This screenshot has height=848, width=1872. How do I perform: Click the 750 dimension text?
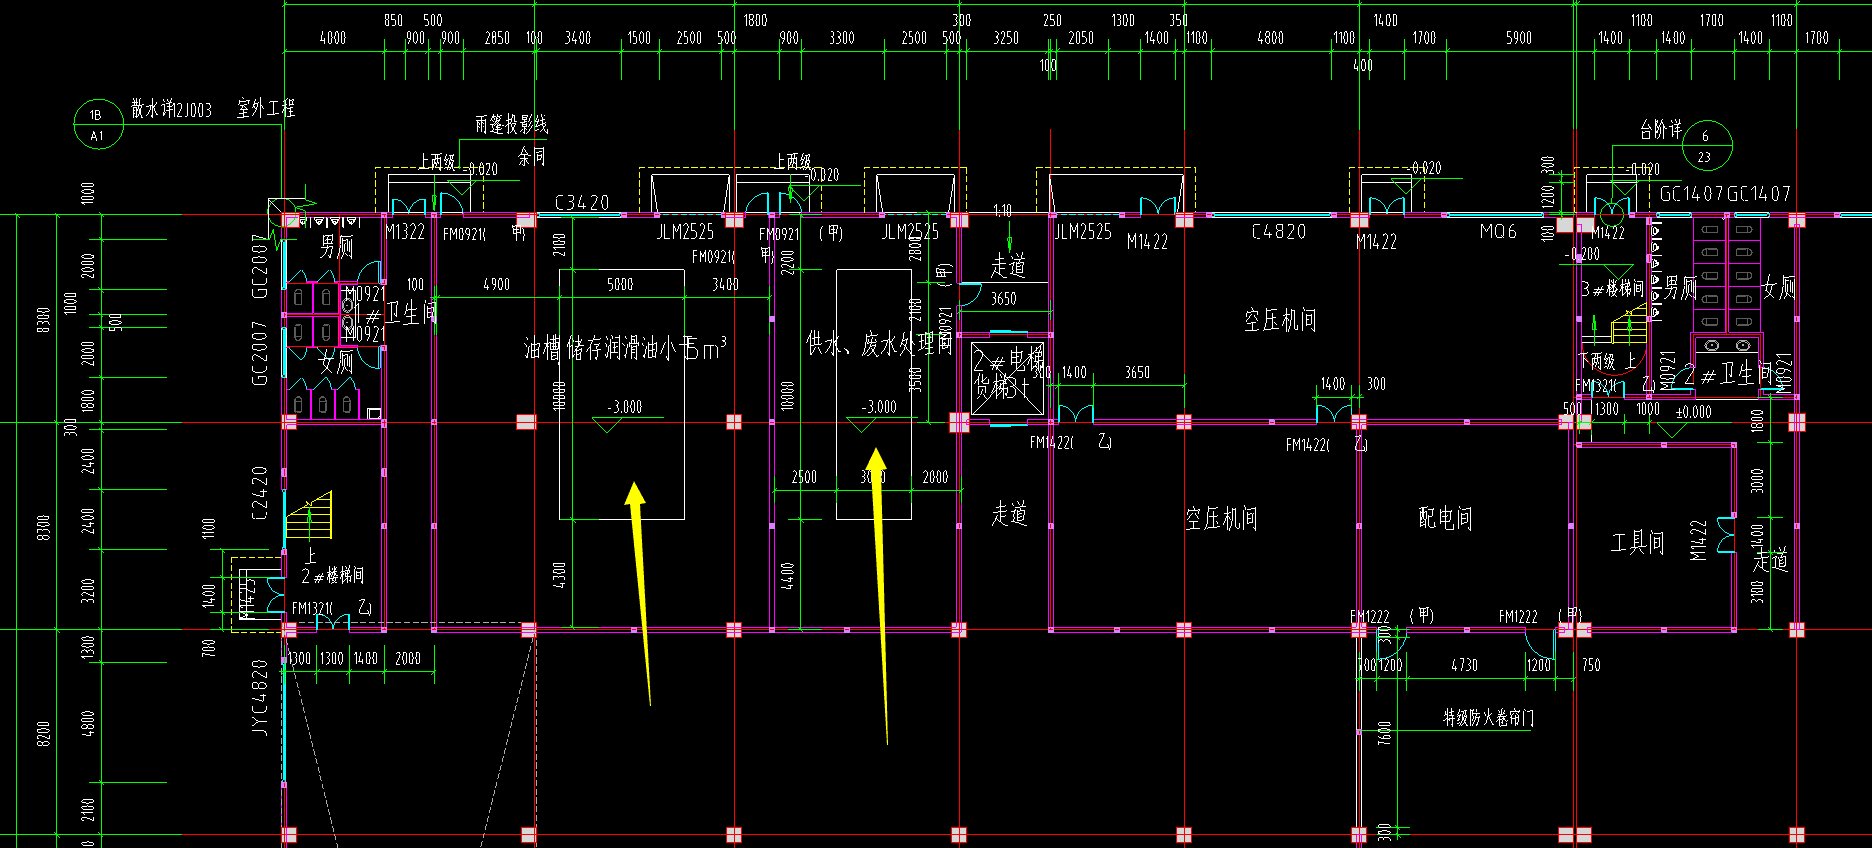tap(1591, 665)
